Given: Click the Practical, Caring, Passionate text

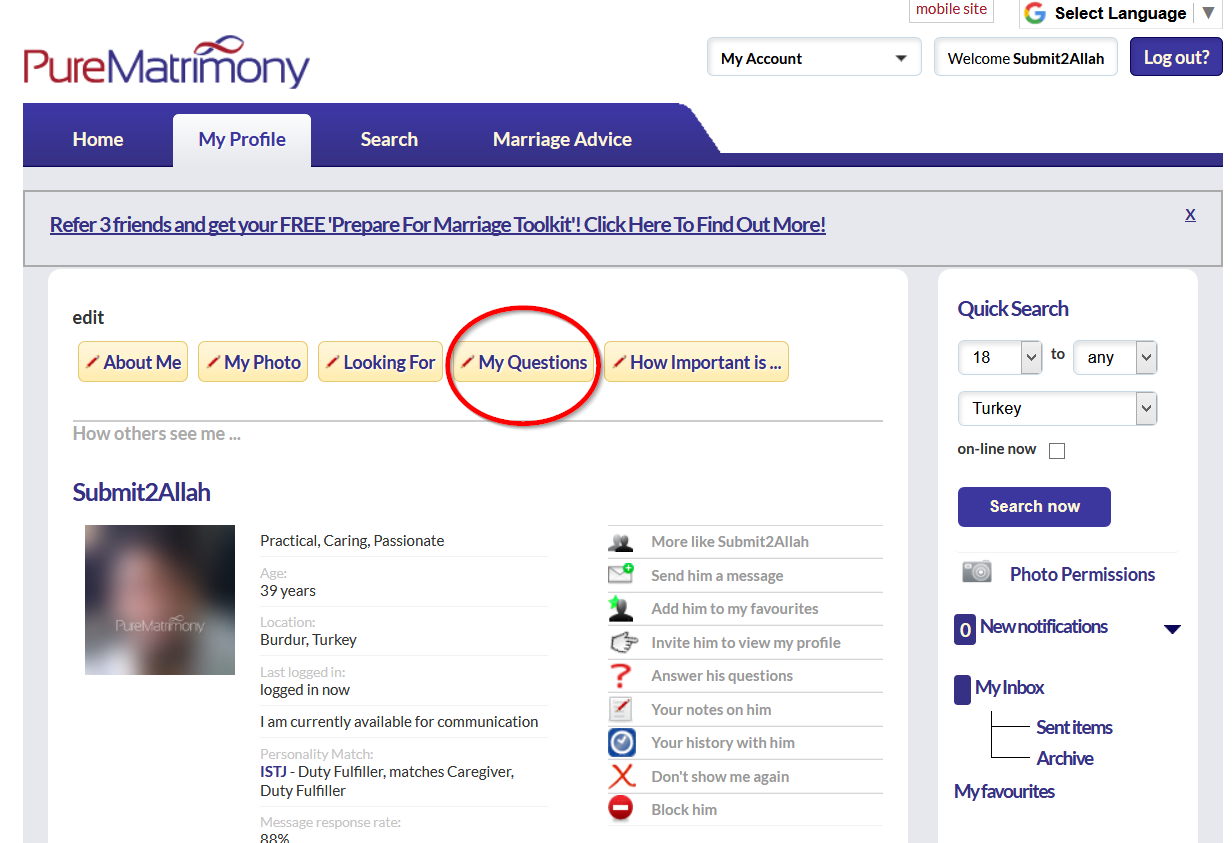Looking at the screenshot, I should click(x=352, y=540).
